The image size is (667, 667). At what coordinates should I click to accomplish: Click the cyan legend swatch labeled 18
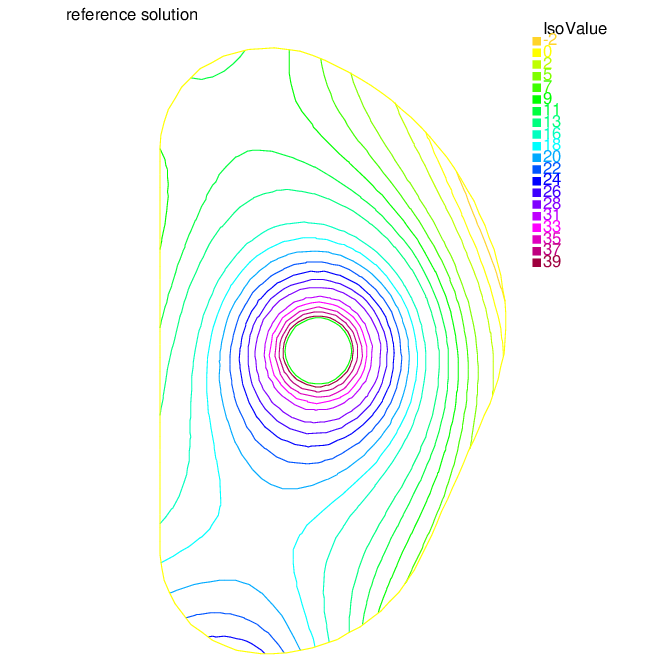[536, 146]
